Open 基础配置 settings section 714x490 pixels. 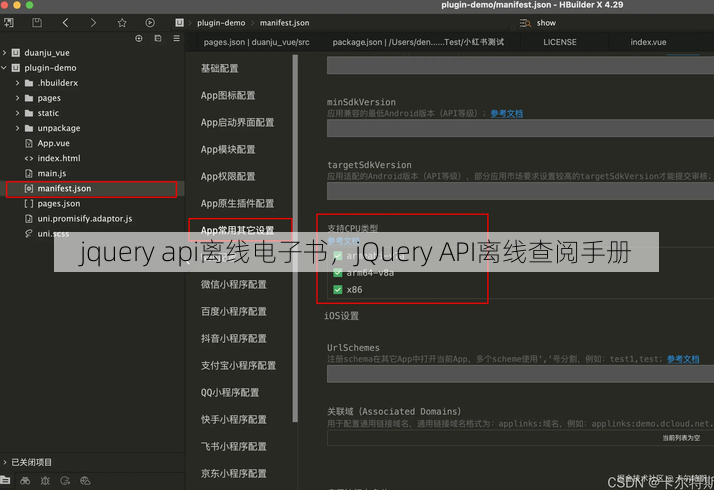click(x=219, y=69)
